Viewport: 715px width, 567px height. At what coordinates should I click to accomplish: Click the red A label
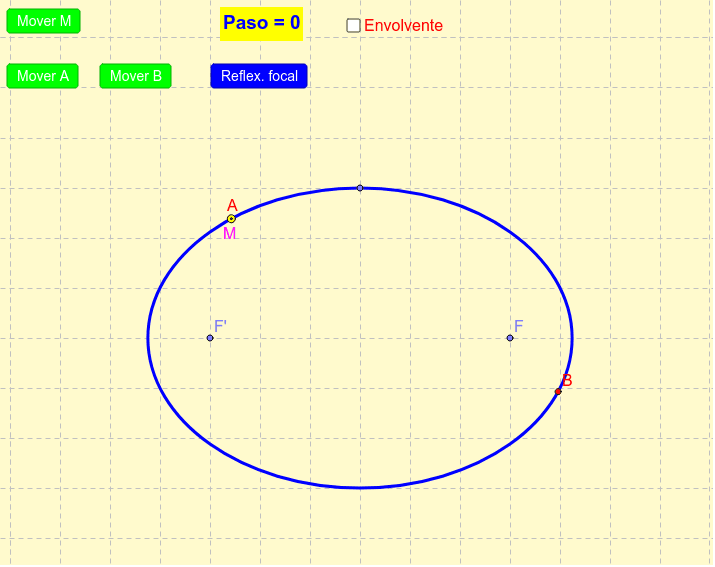232,205
